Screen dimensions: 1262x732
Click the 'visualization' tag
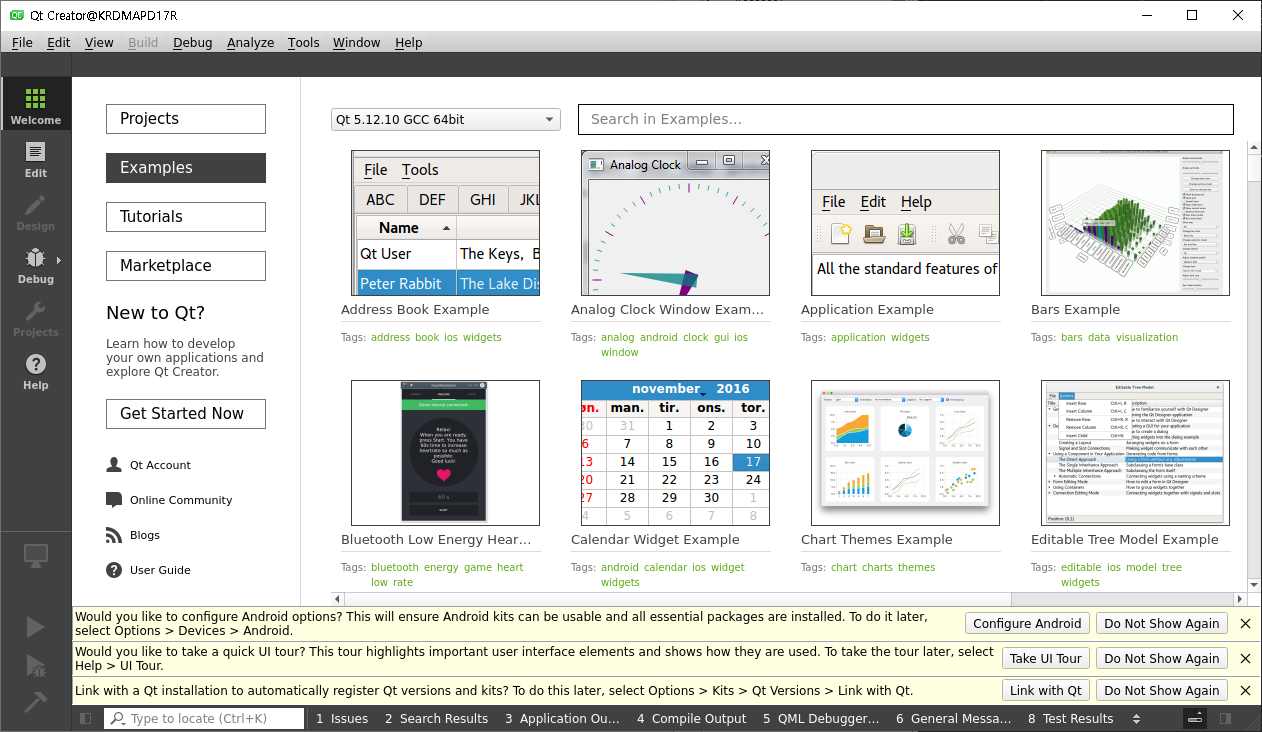point(1147,337)
